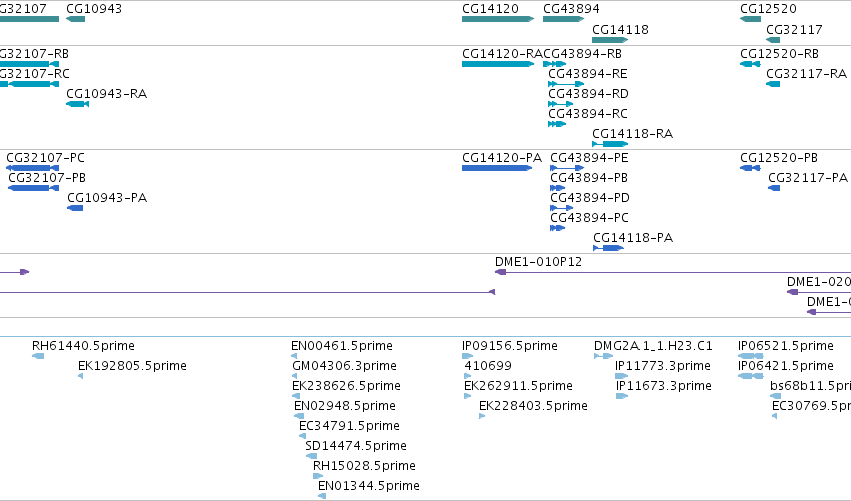Click the IP06421.5prime EST label

(786, 366)
